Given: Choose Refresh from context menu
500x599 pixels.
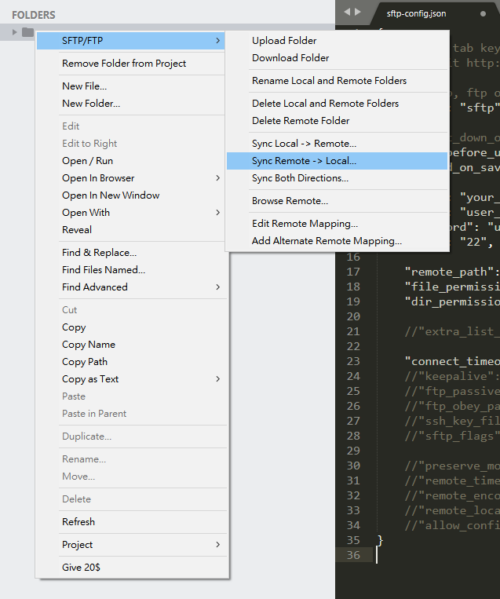Looking at the screenshot, I should click(132, 522).
